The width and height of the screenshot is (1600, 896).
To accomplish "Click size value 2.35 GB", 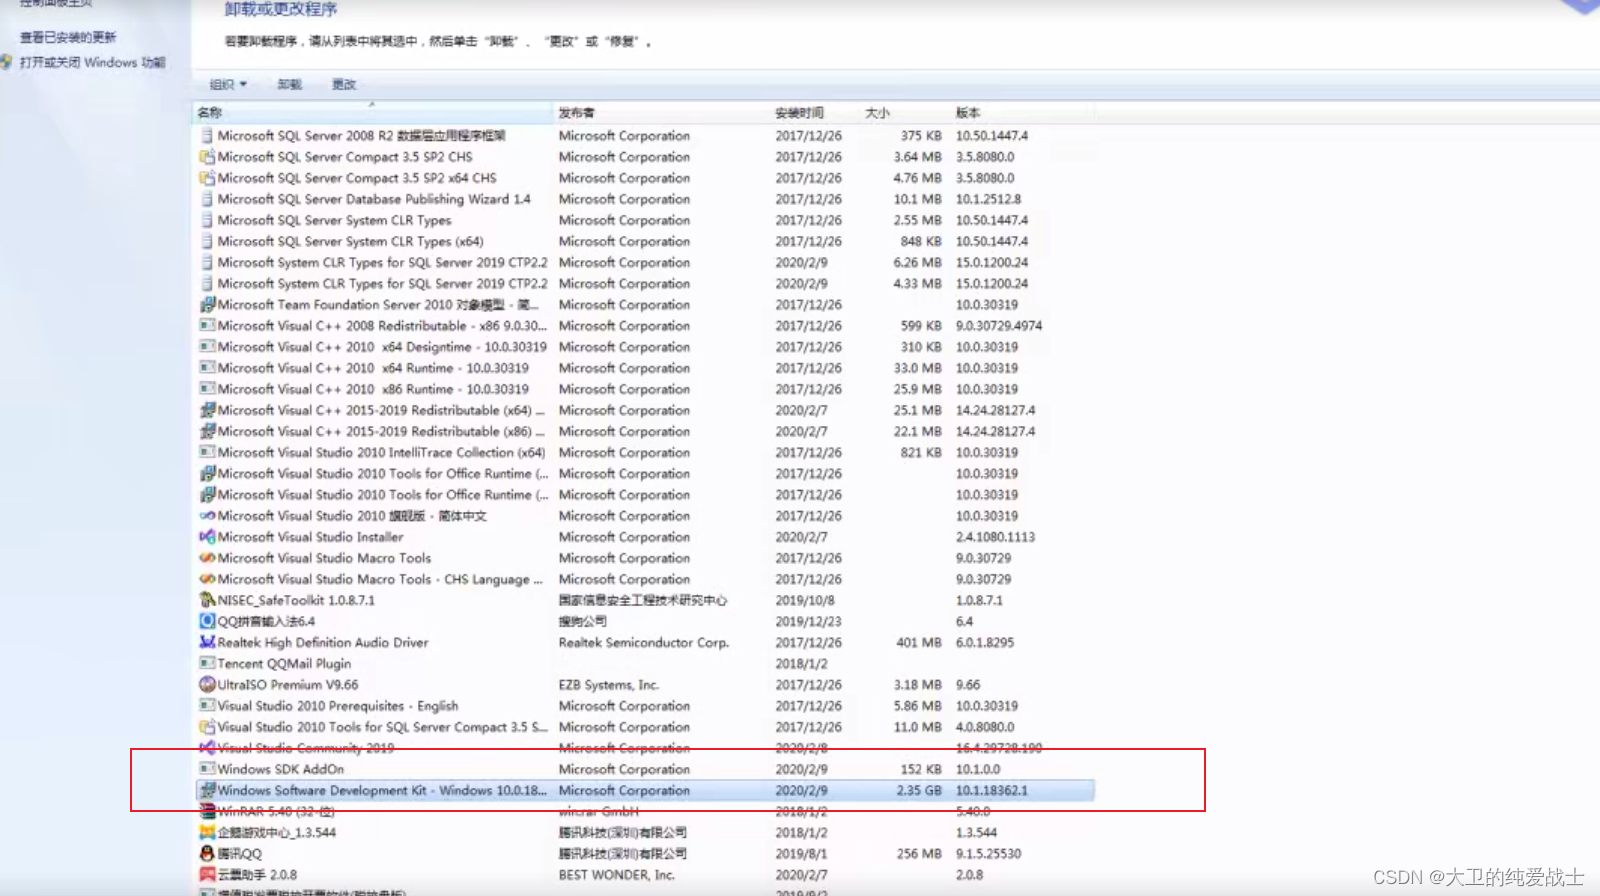I will tap(919, 790).
